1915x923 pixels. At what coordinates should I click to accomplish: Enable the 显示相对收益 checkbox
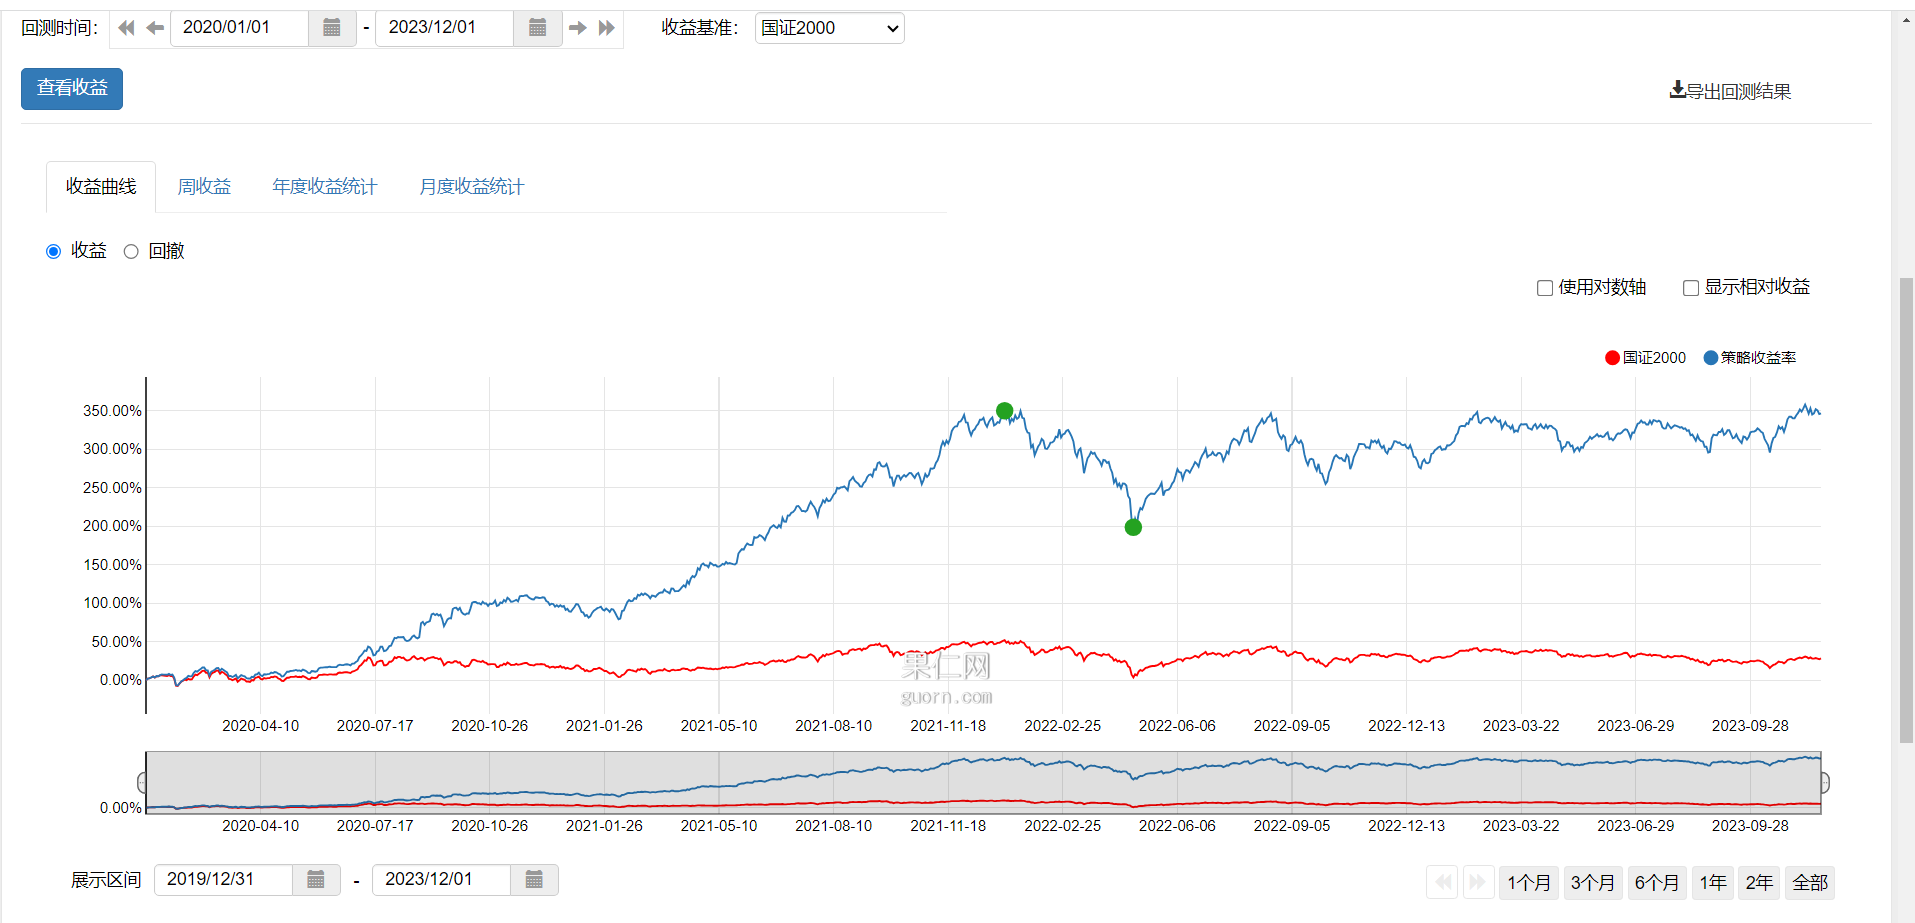pos(1691,288)
